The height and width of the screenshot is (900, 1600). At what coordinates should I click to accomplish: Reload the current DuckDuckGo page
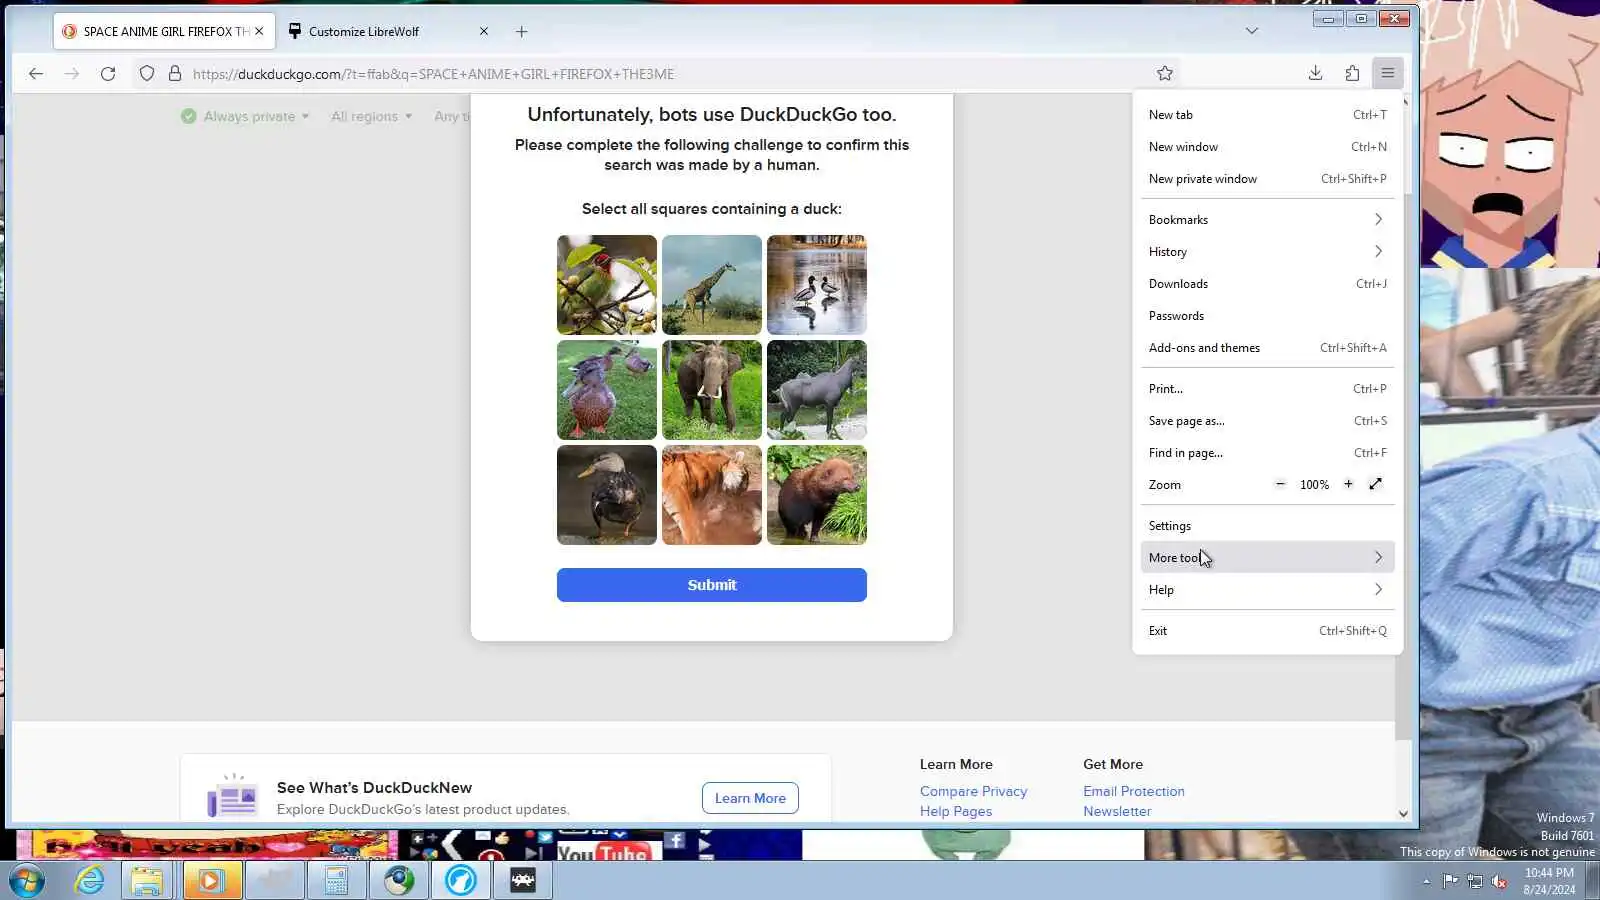[108, 74]
